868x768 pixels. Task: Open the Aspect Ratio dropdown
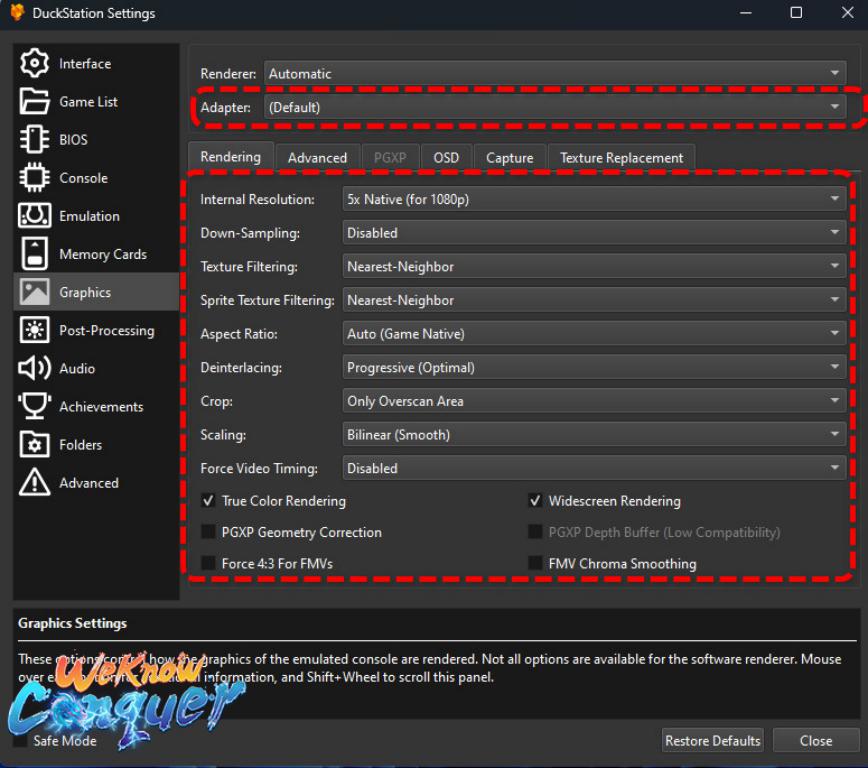594,333
